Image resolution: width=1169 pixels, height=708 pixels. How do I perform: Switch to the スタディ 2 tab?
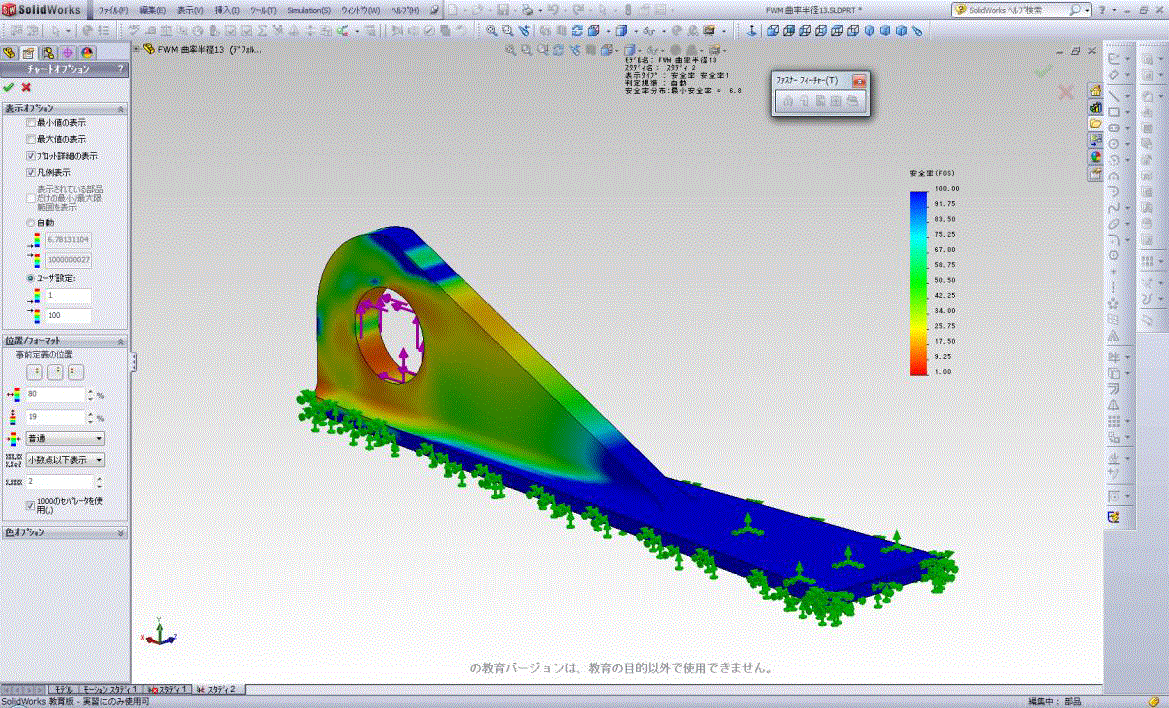coord(218,689)
